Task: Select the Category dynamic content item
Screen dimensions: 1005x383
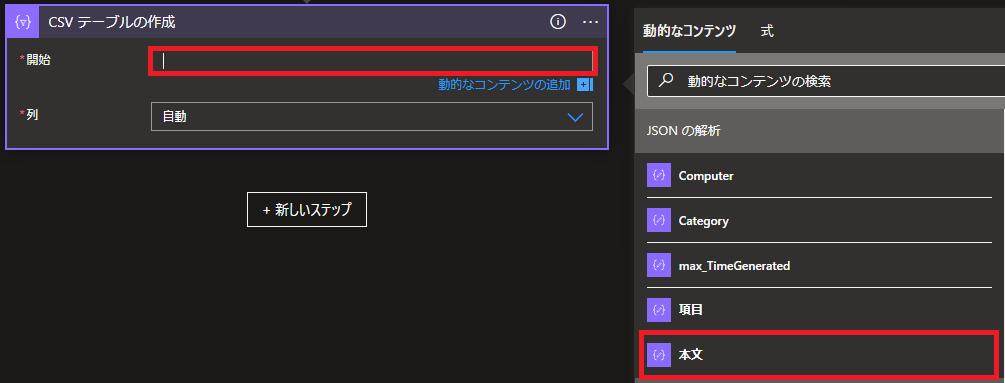Action: pyautogui.click(x=820, y=220)
